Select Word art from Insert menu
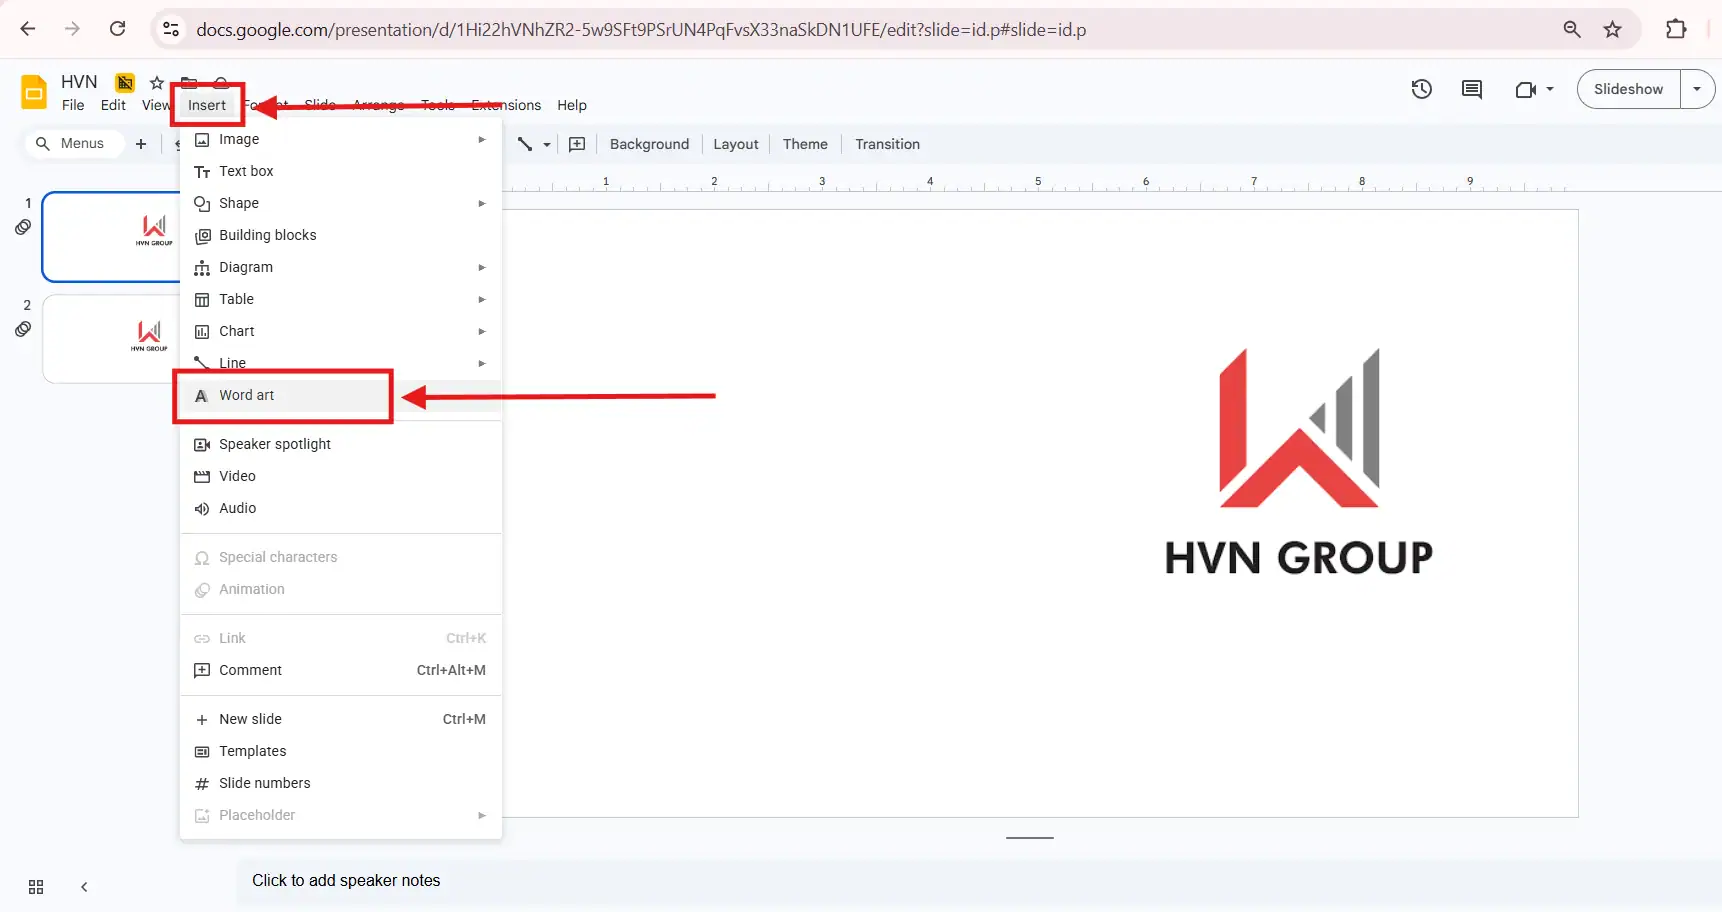This screenshot has width=1722, height=912. [x=247, y=395]
